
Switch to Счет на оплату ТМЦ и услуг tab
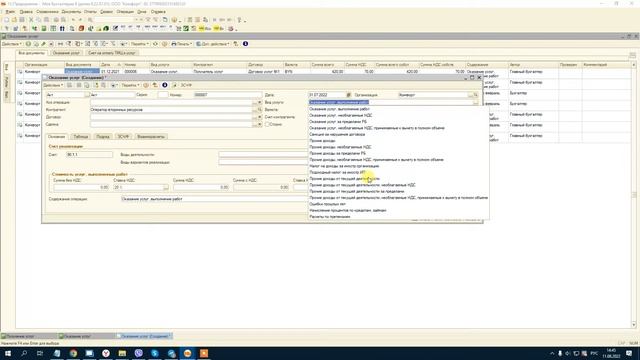112,53
